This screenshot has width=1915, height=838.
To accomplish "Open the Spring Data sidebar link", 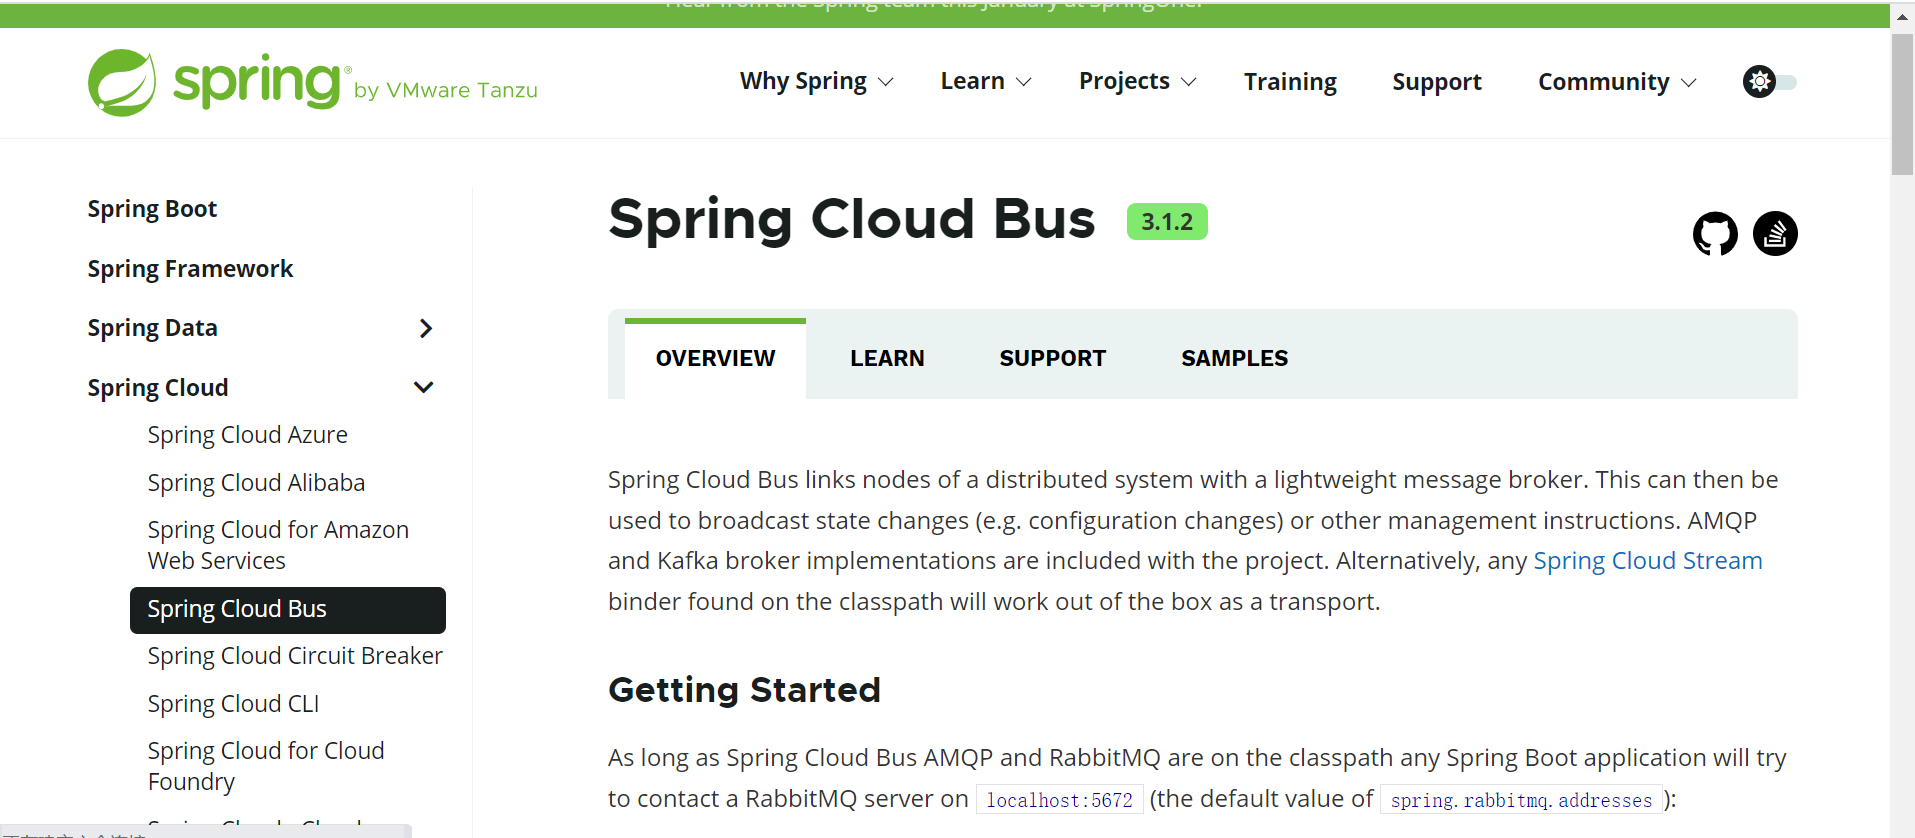I will tap(152, 328).
